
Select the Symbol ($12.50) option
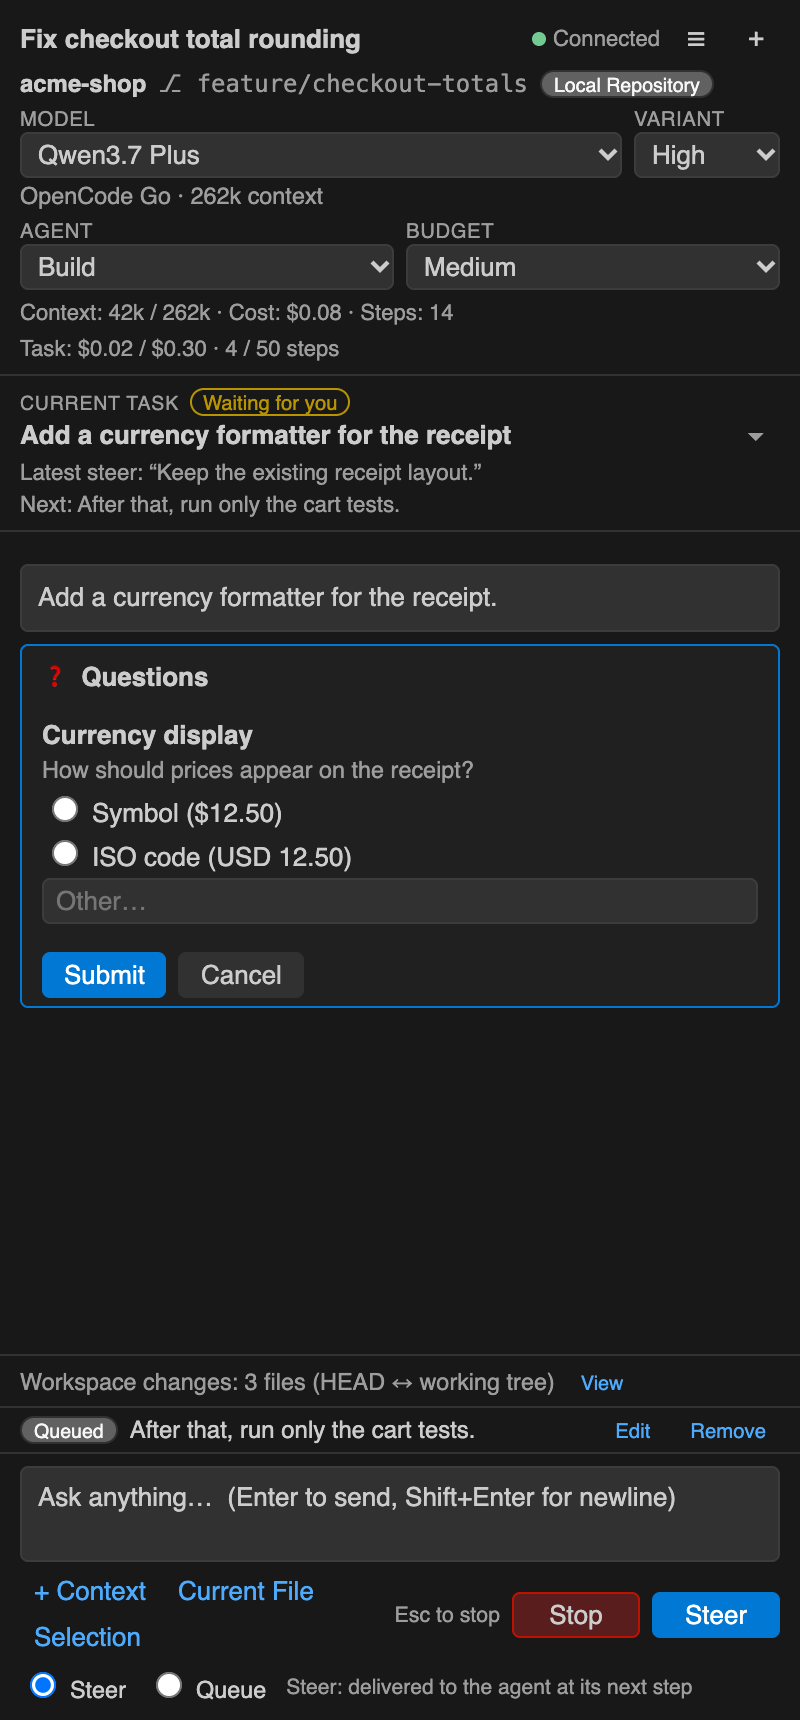65,809
